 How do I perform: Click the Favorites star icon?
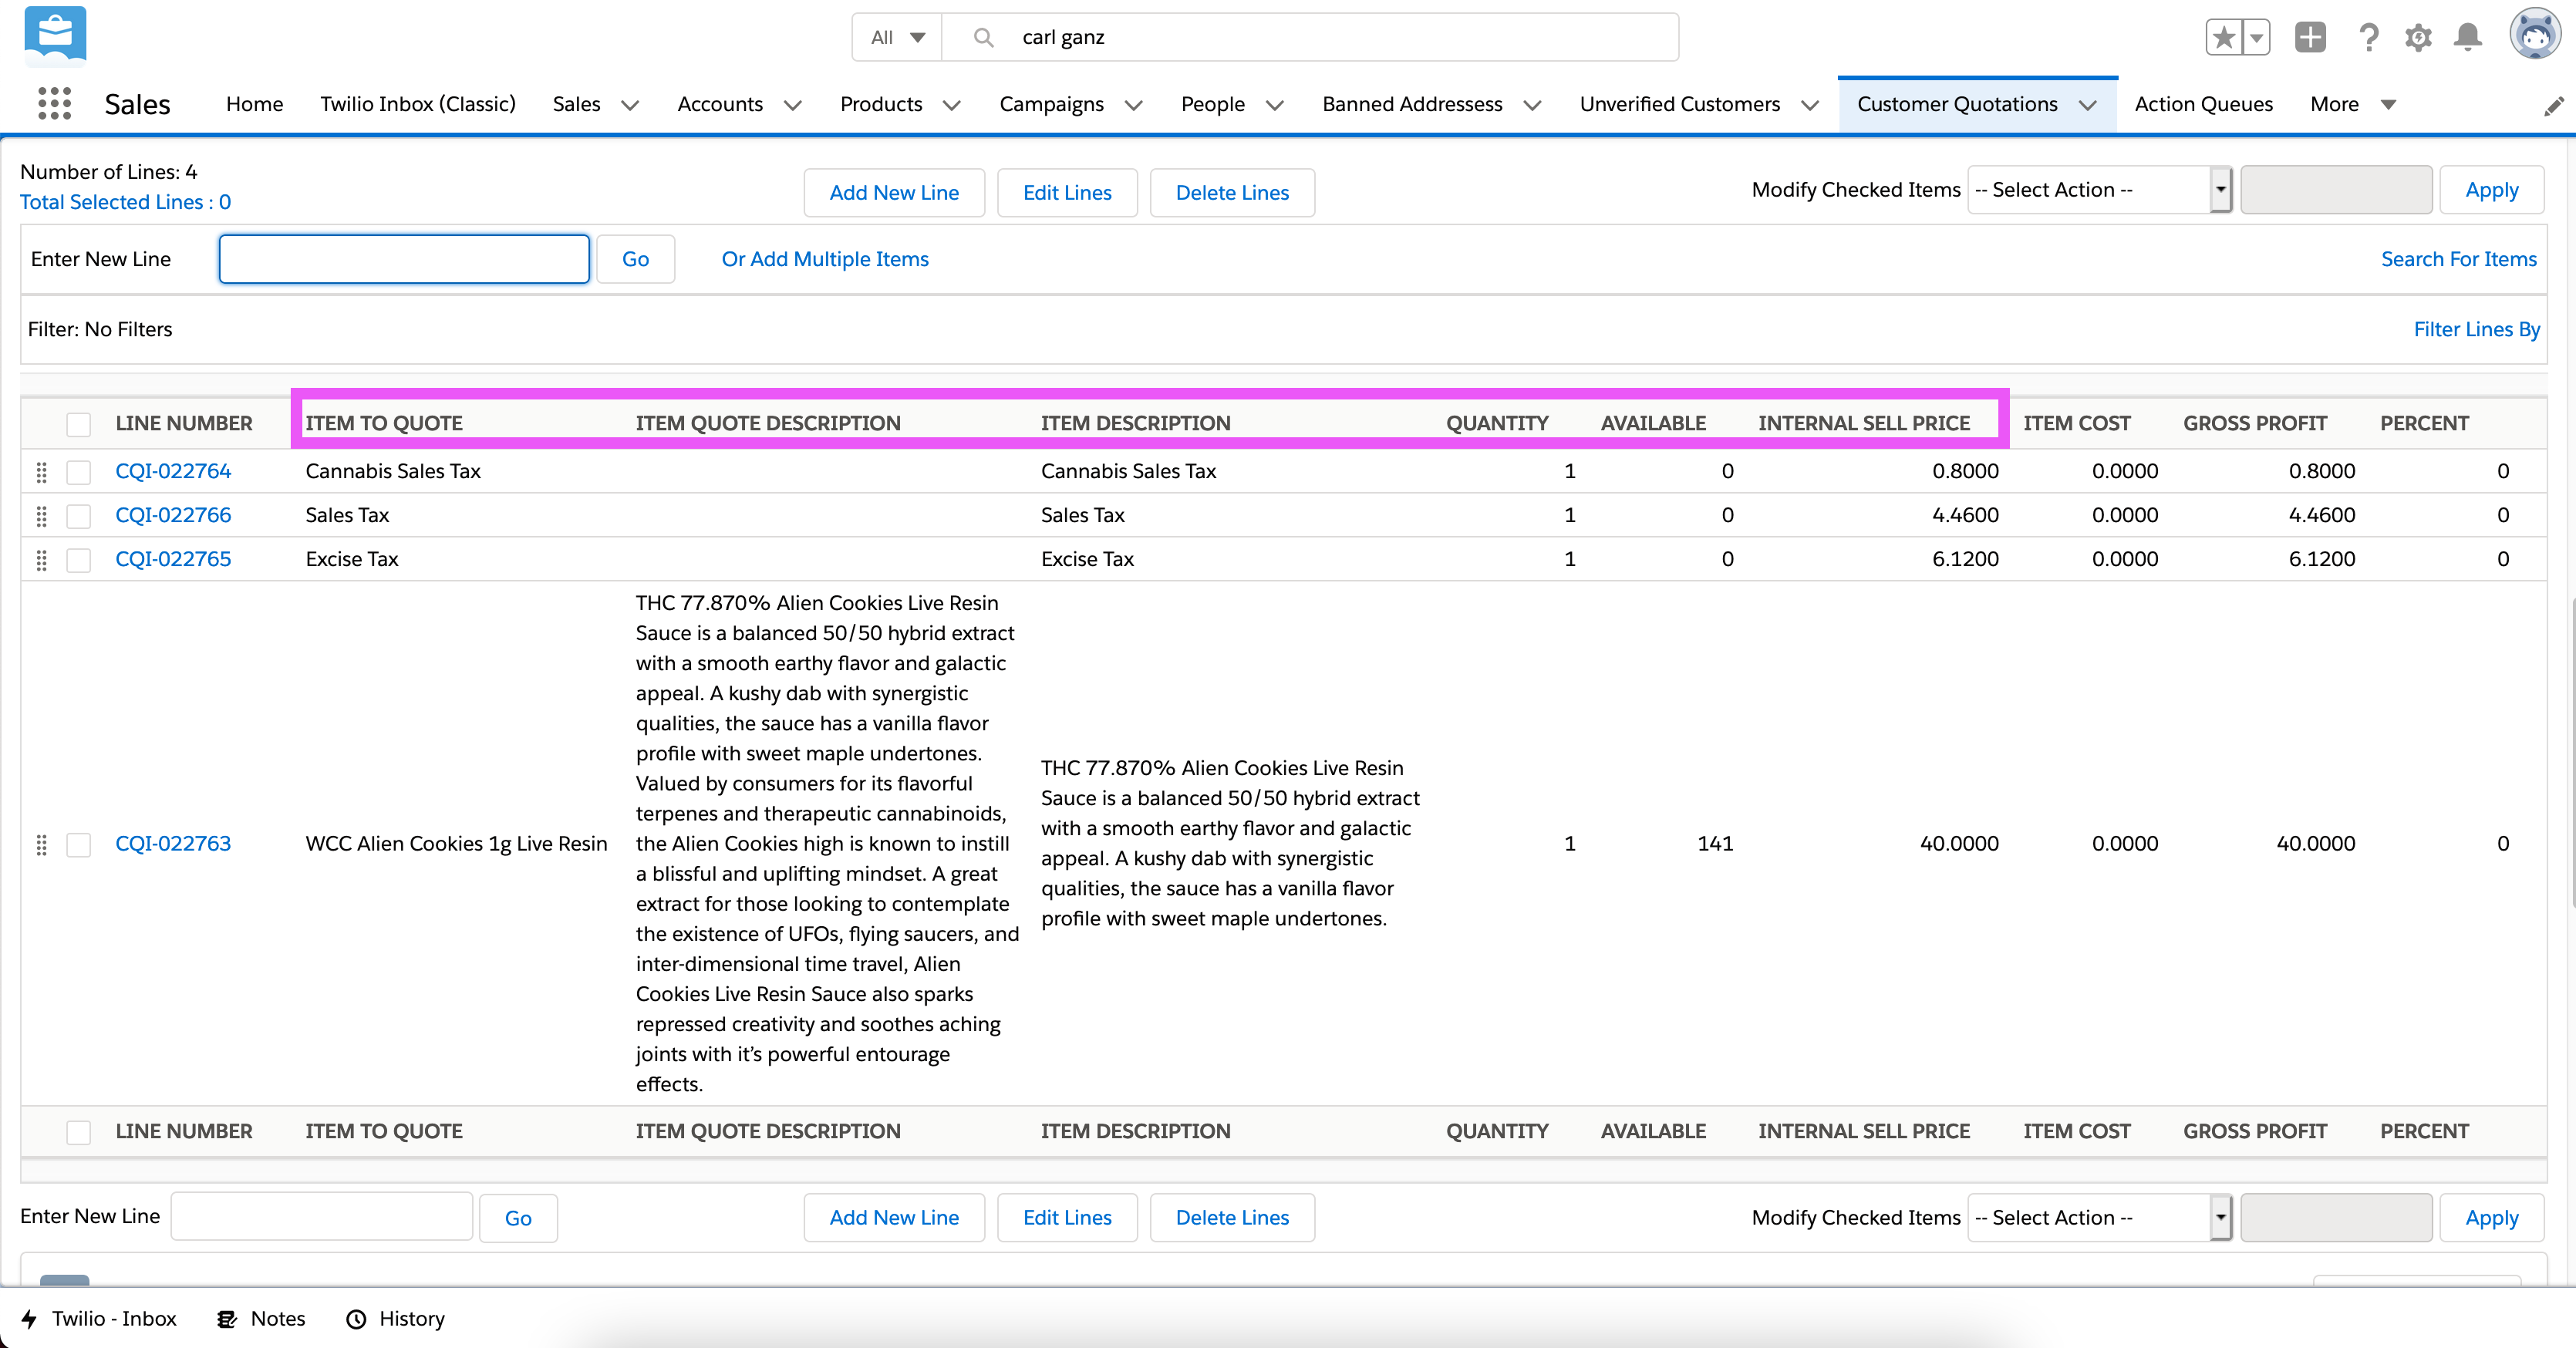[2224, 38]
